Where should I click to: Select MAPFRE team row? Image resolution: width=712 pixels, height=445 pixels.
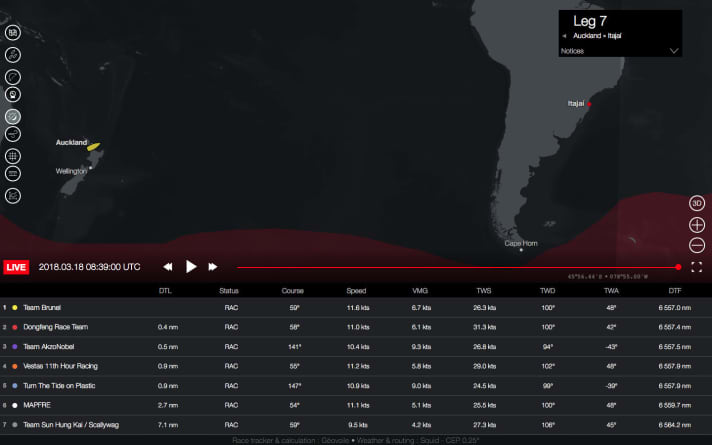356,405
